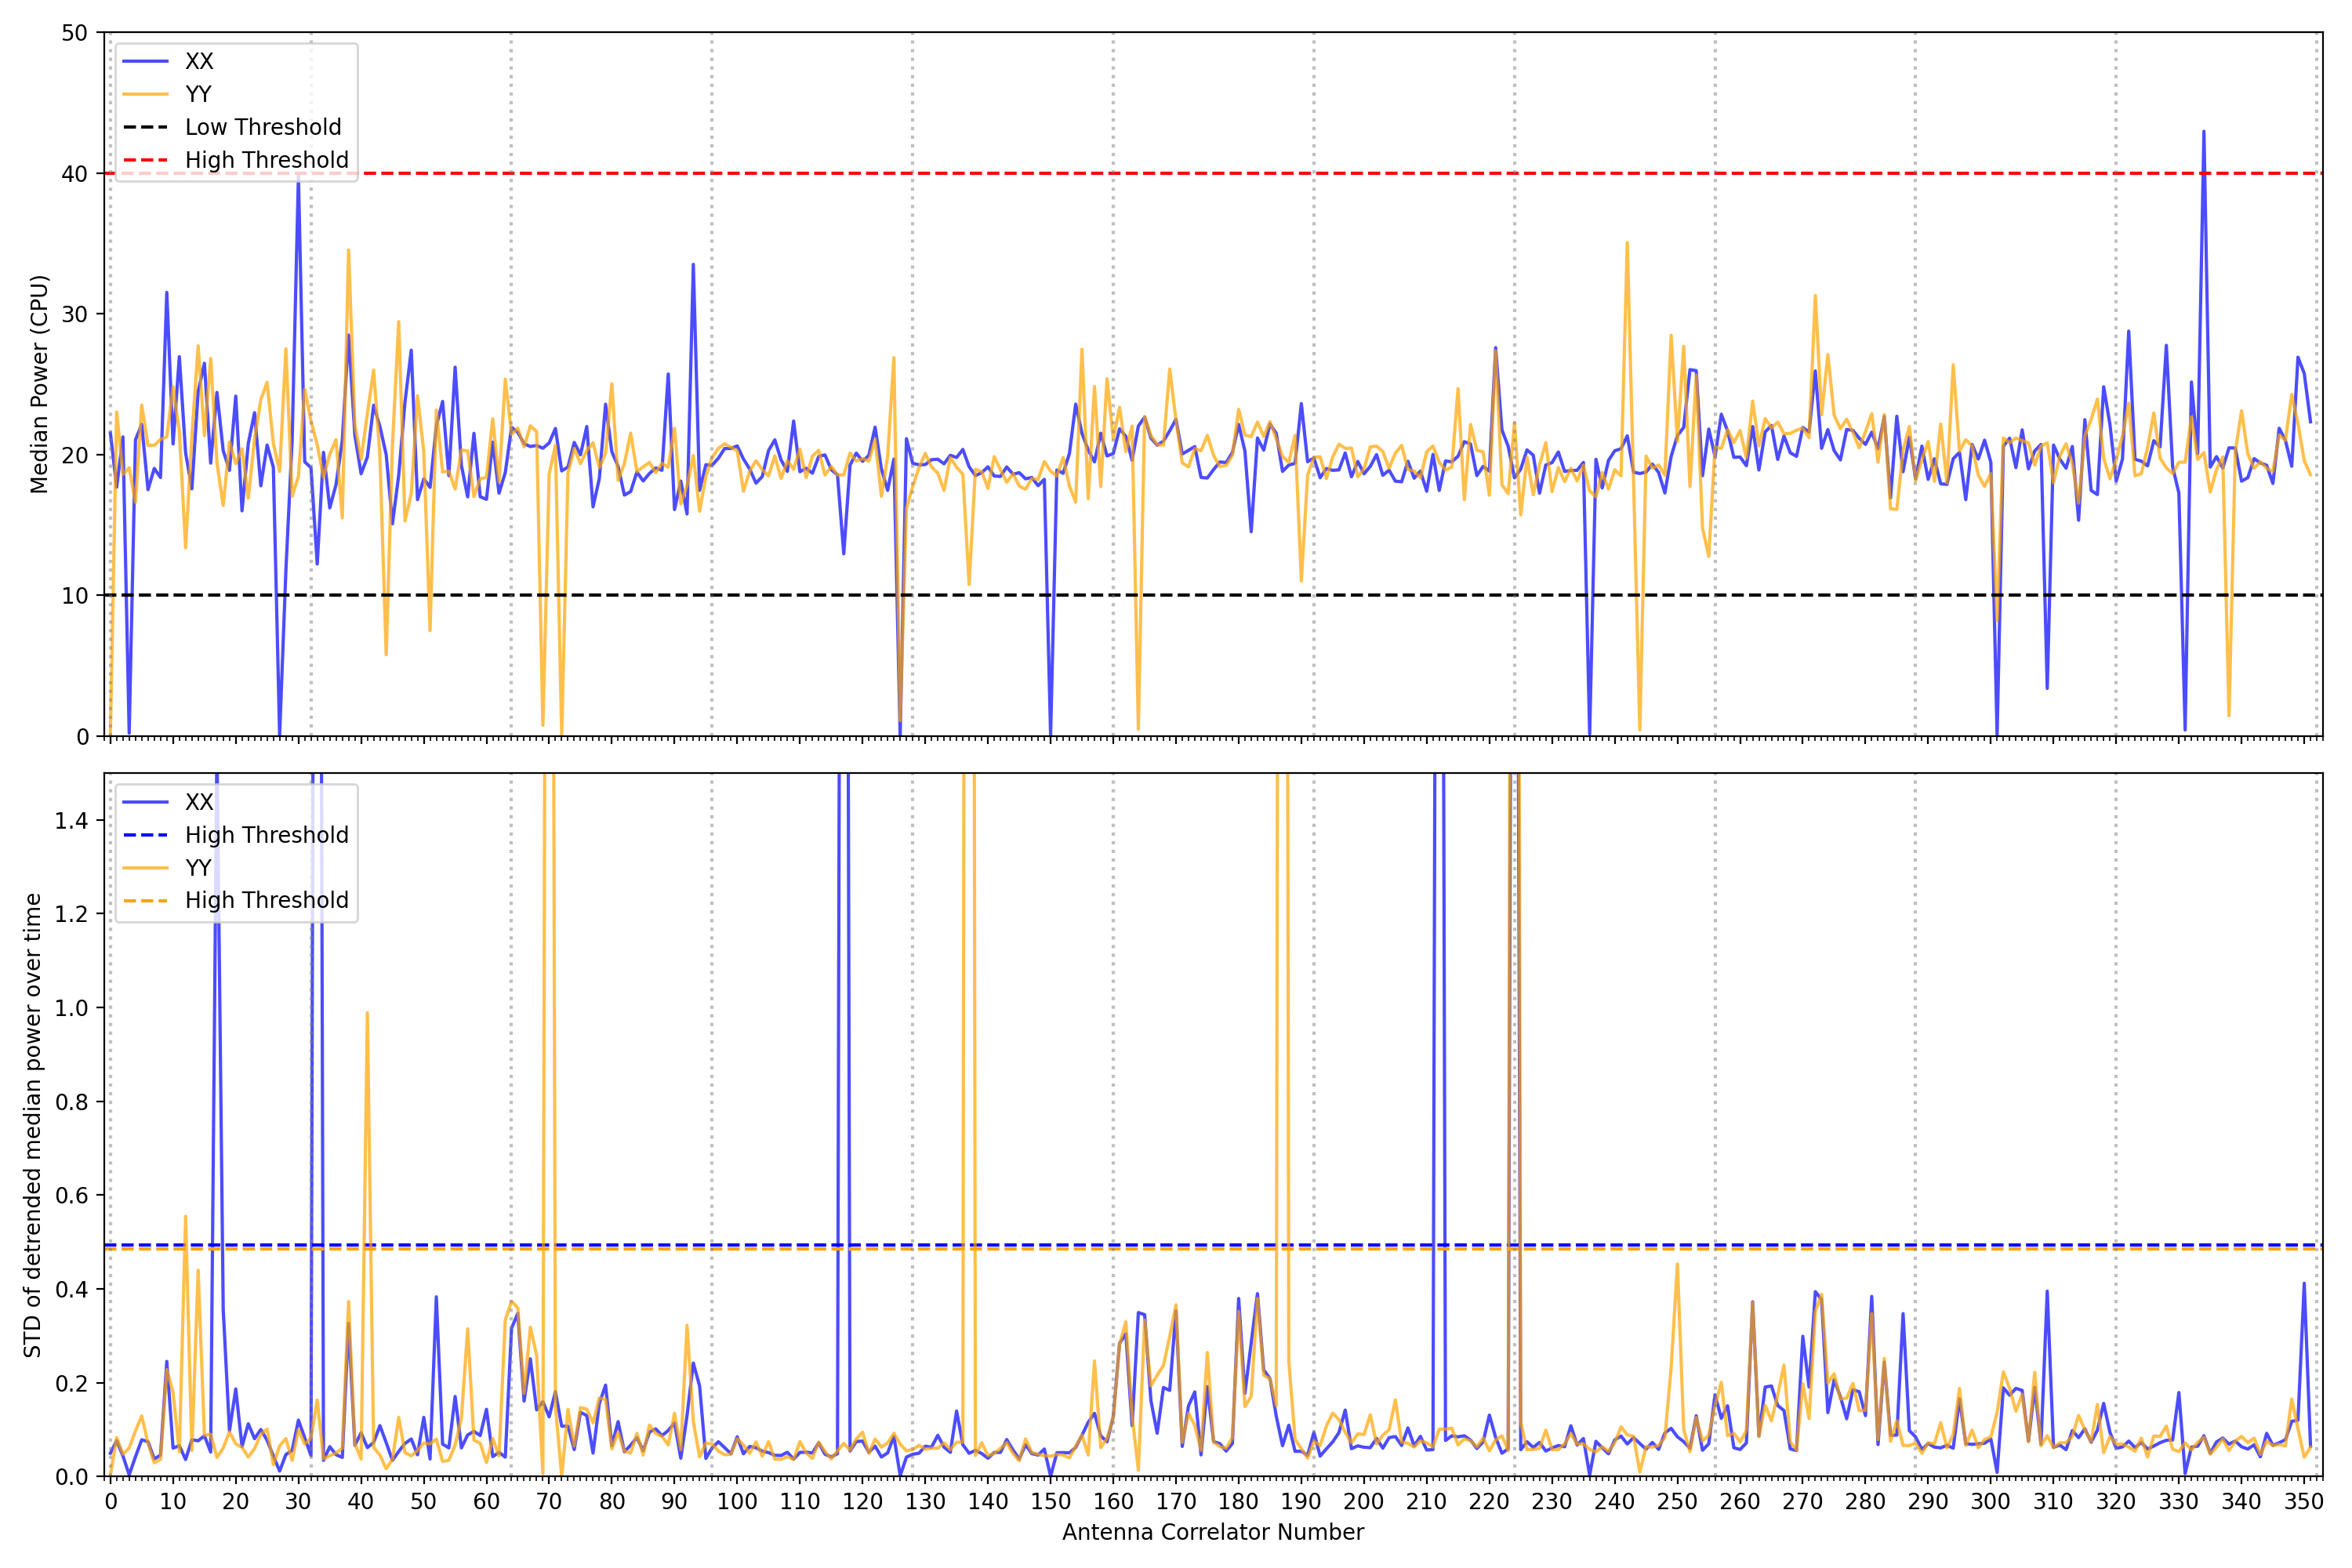The width and height of the screenshot is (2352, 1568).
Task: Click the bottom plot y-axis tick 1.4
Action: coord(72,821)
